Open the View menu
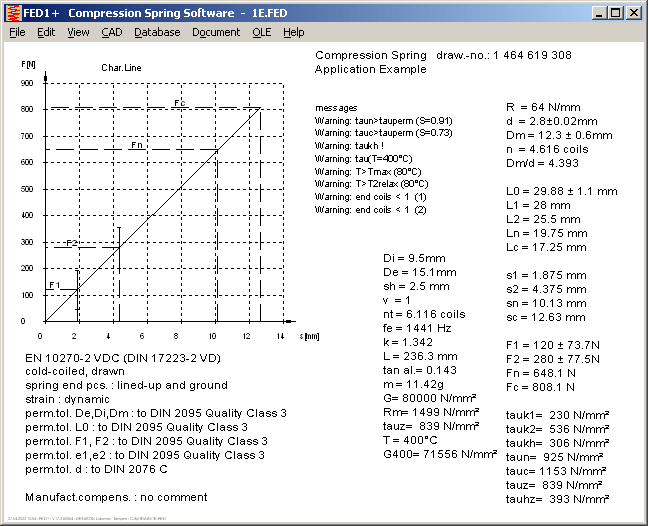 point(78,32)
